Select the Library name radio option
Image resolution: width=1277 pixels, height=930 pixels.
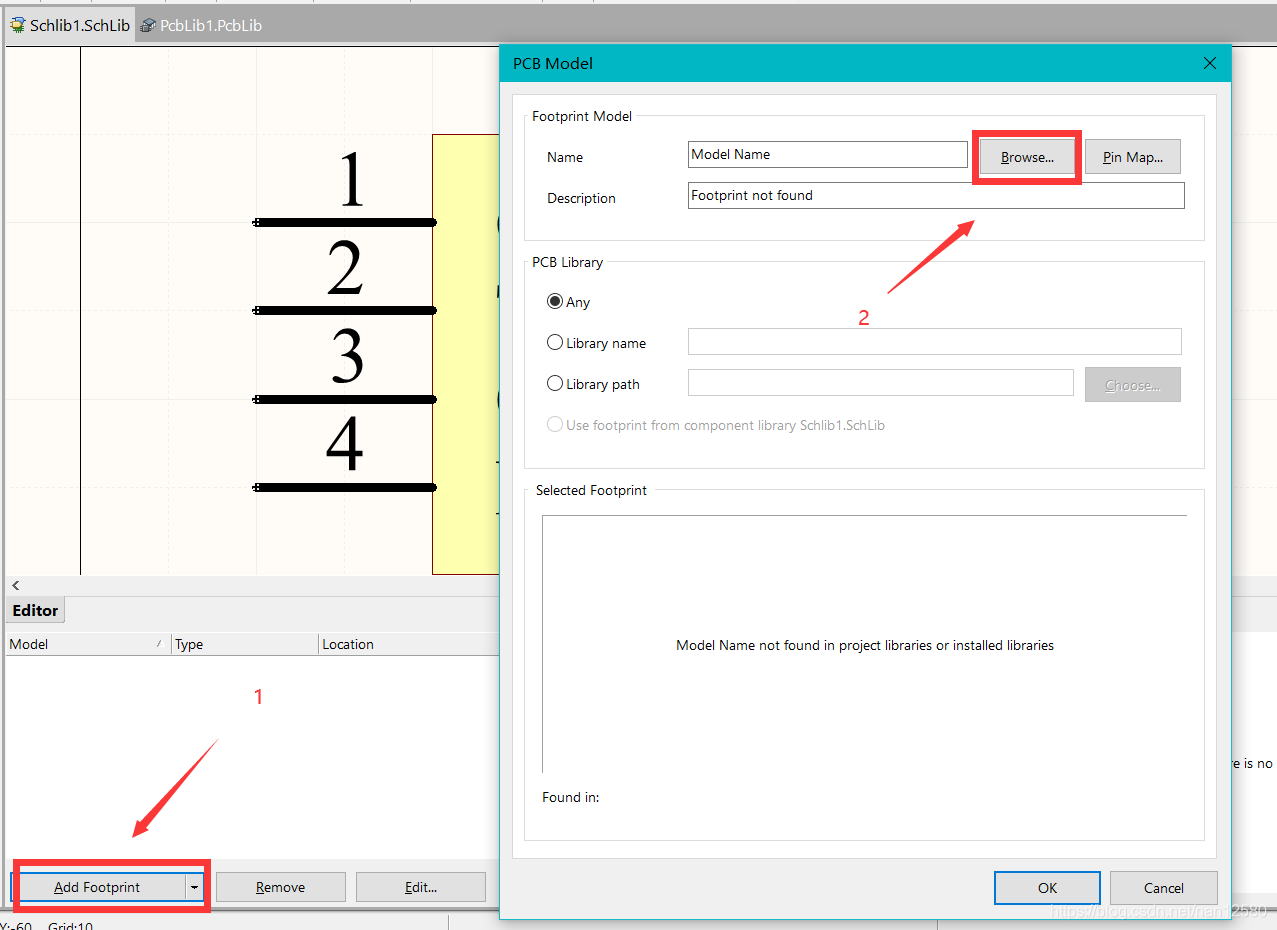pos(597,343)
